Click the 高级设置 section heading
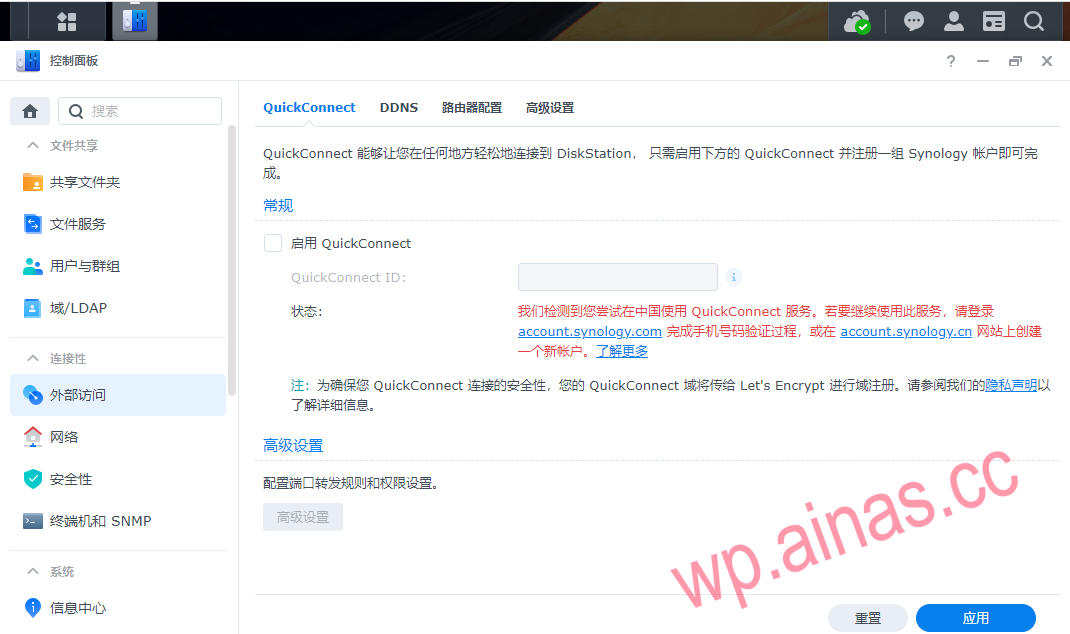Viewport: 1070px width, 634px height. tap(293, 446)
